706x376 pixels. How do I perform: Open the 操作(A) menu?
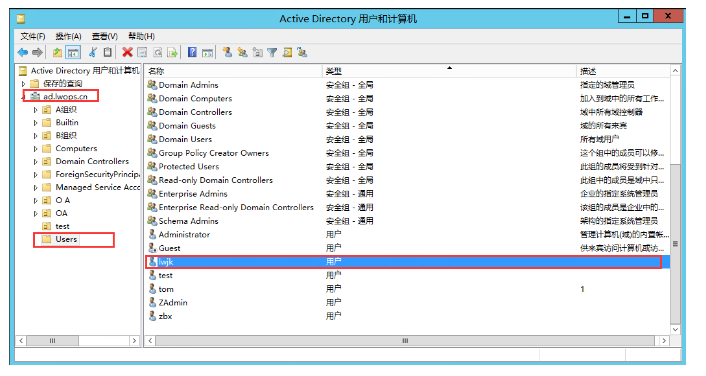coord(68,36)
